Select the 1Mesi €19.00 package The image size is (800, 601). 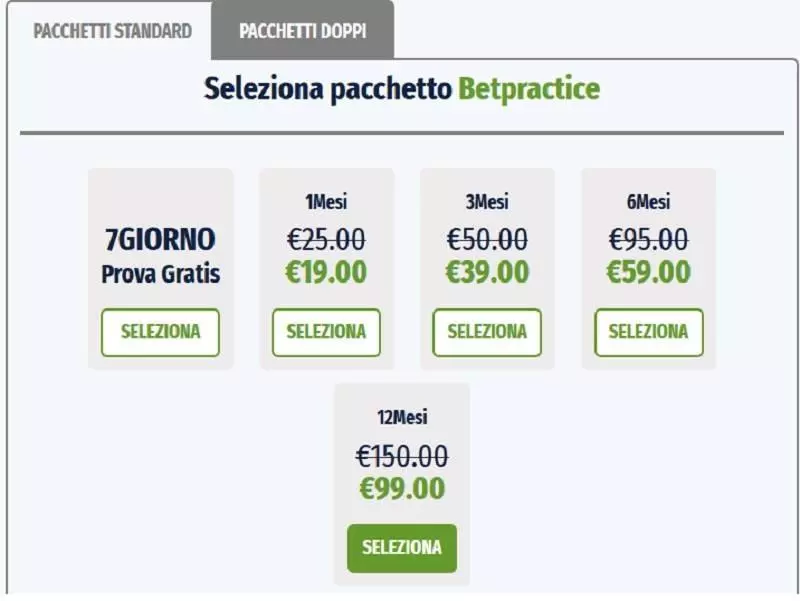point(325,331)
